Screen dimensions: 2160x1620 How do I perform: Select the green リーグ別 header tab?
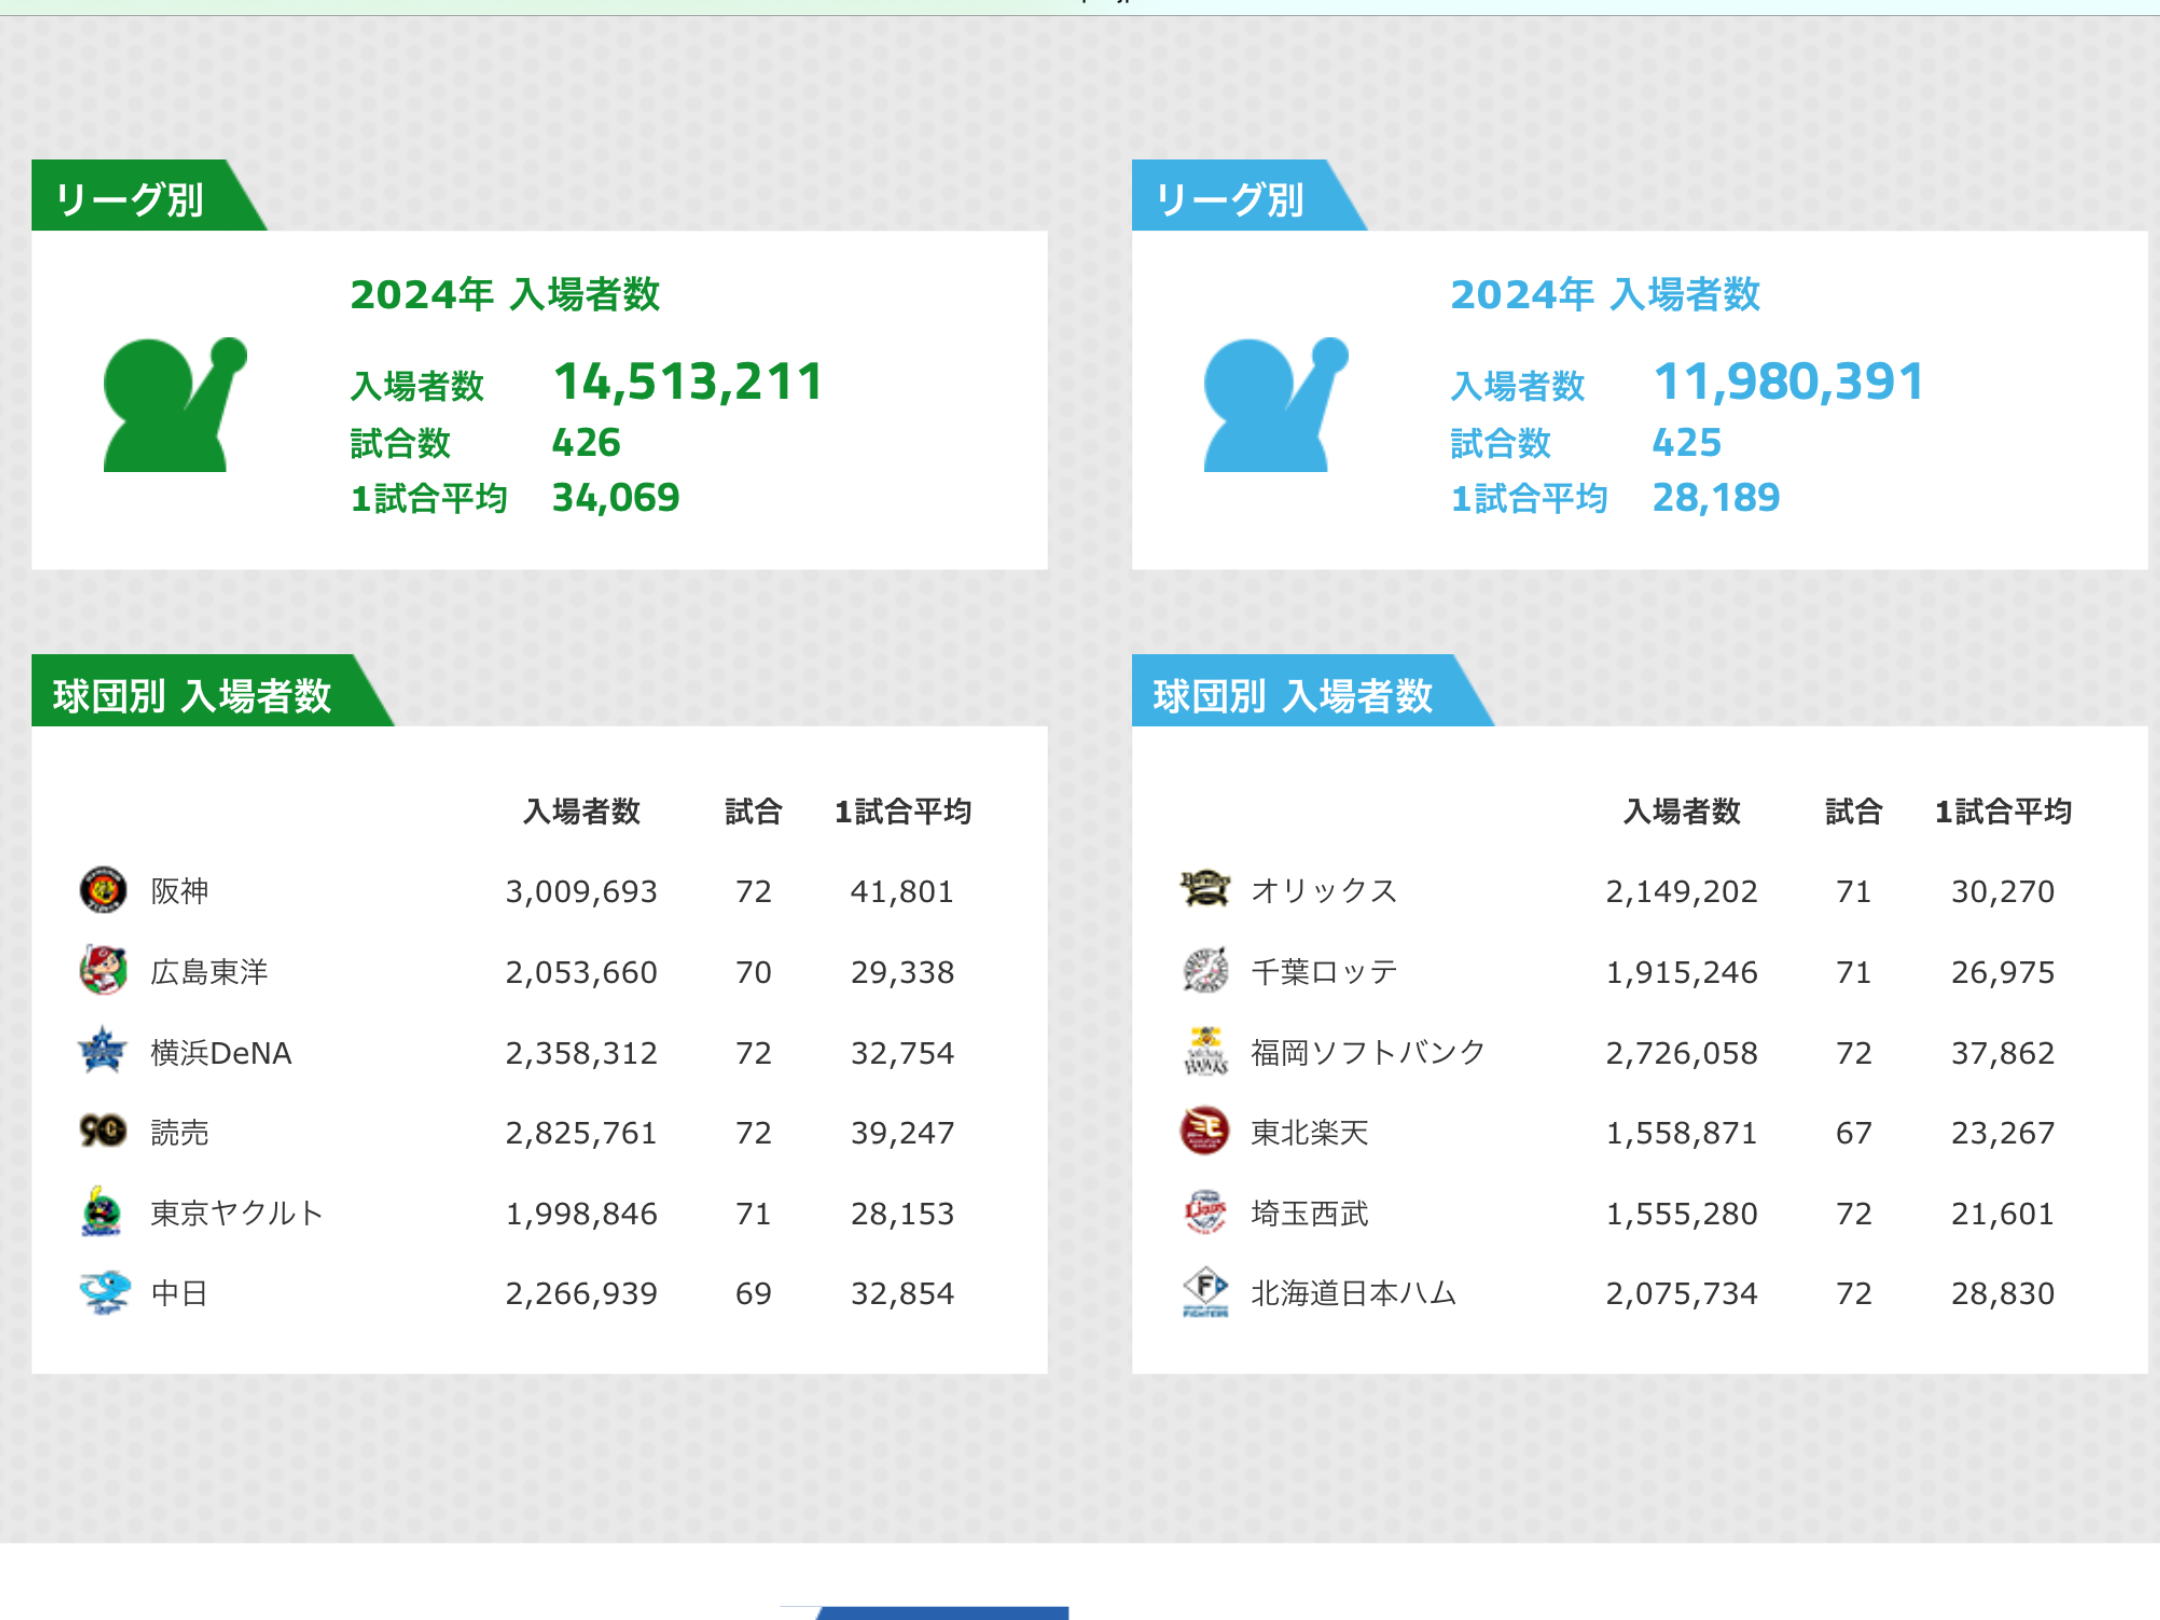pyautogui.click(x=149, y=195)
